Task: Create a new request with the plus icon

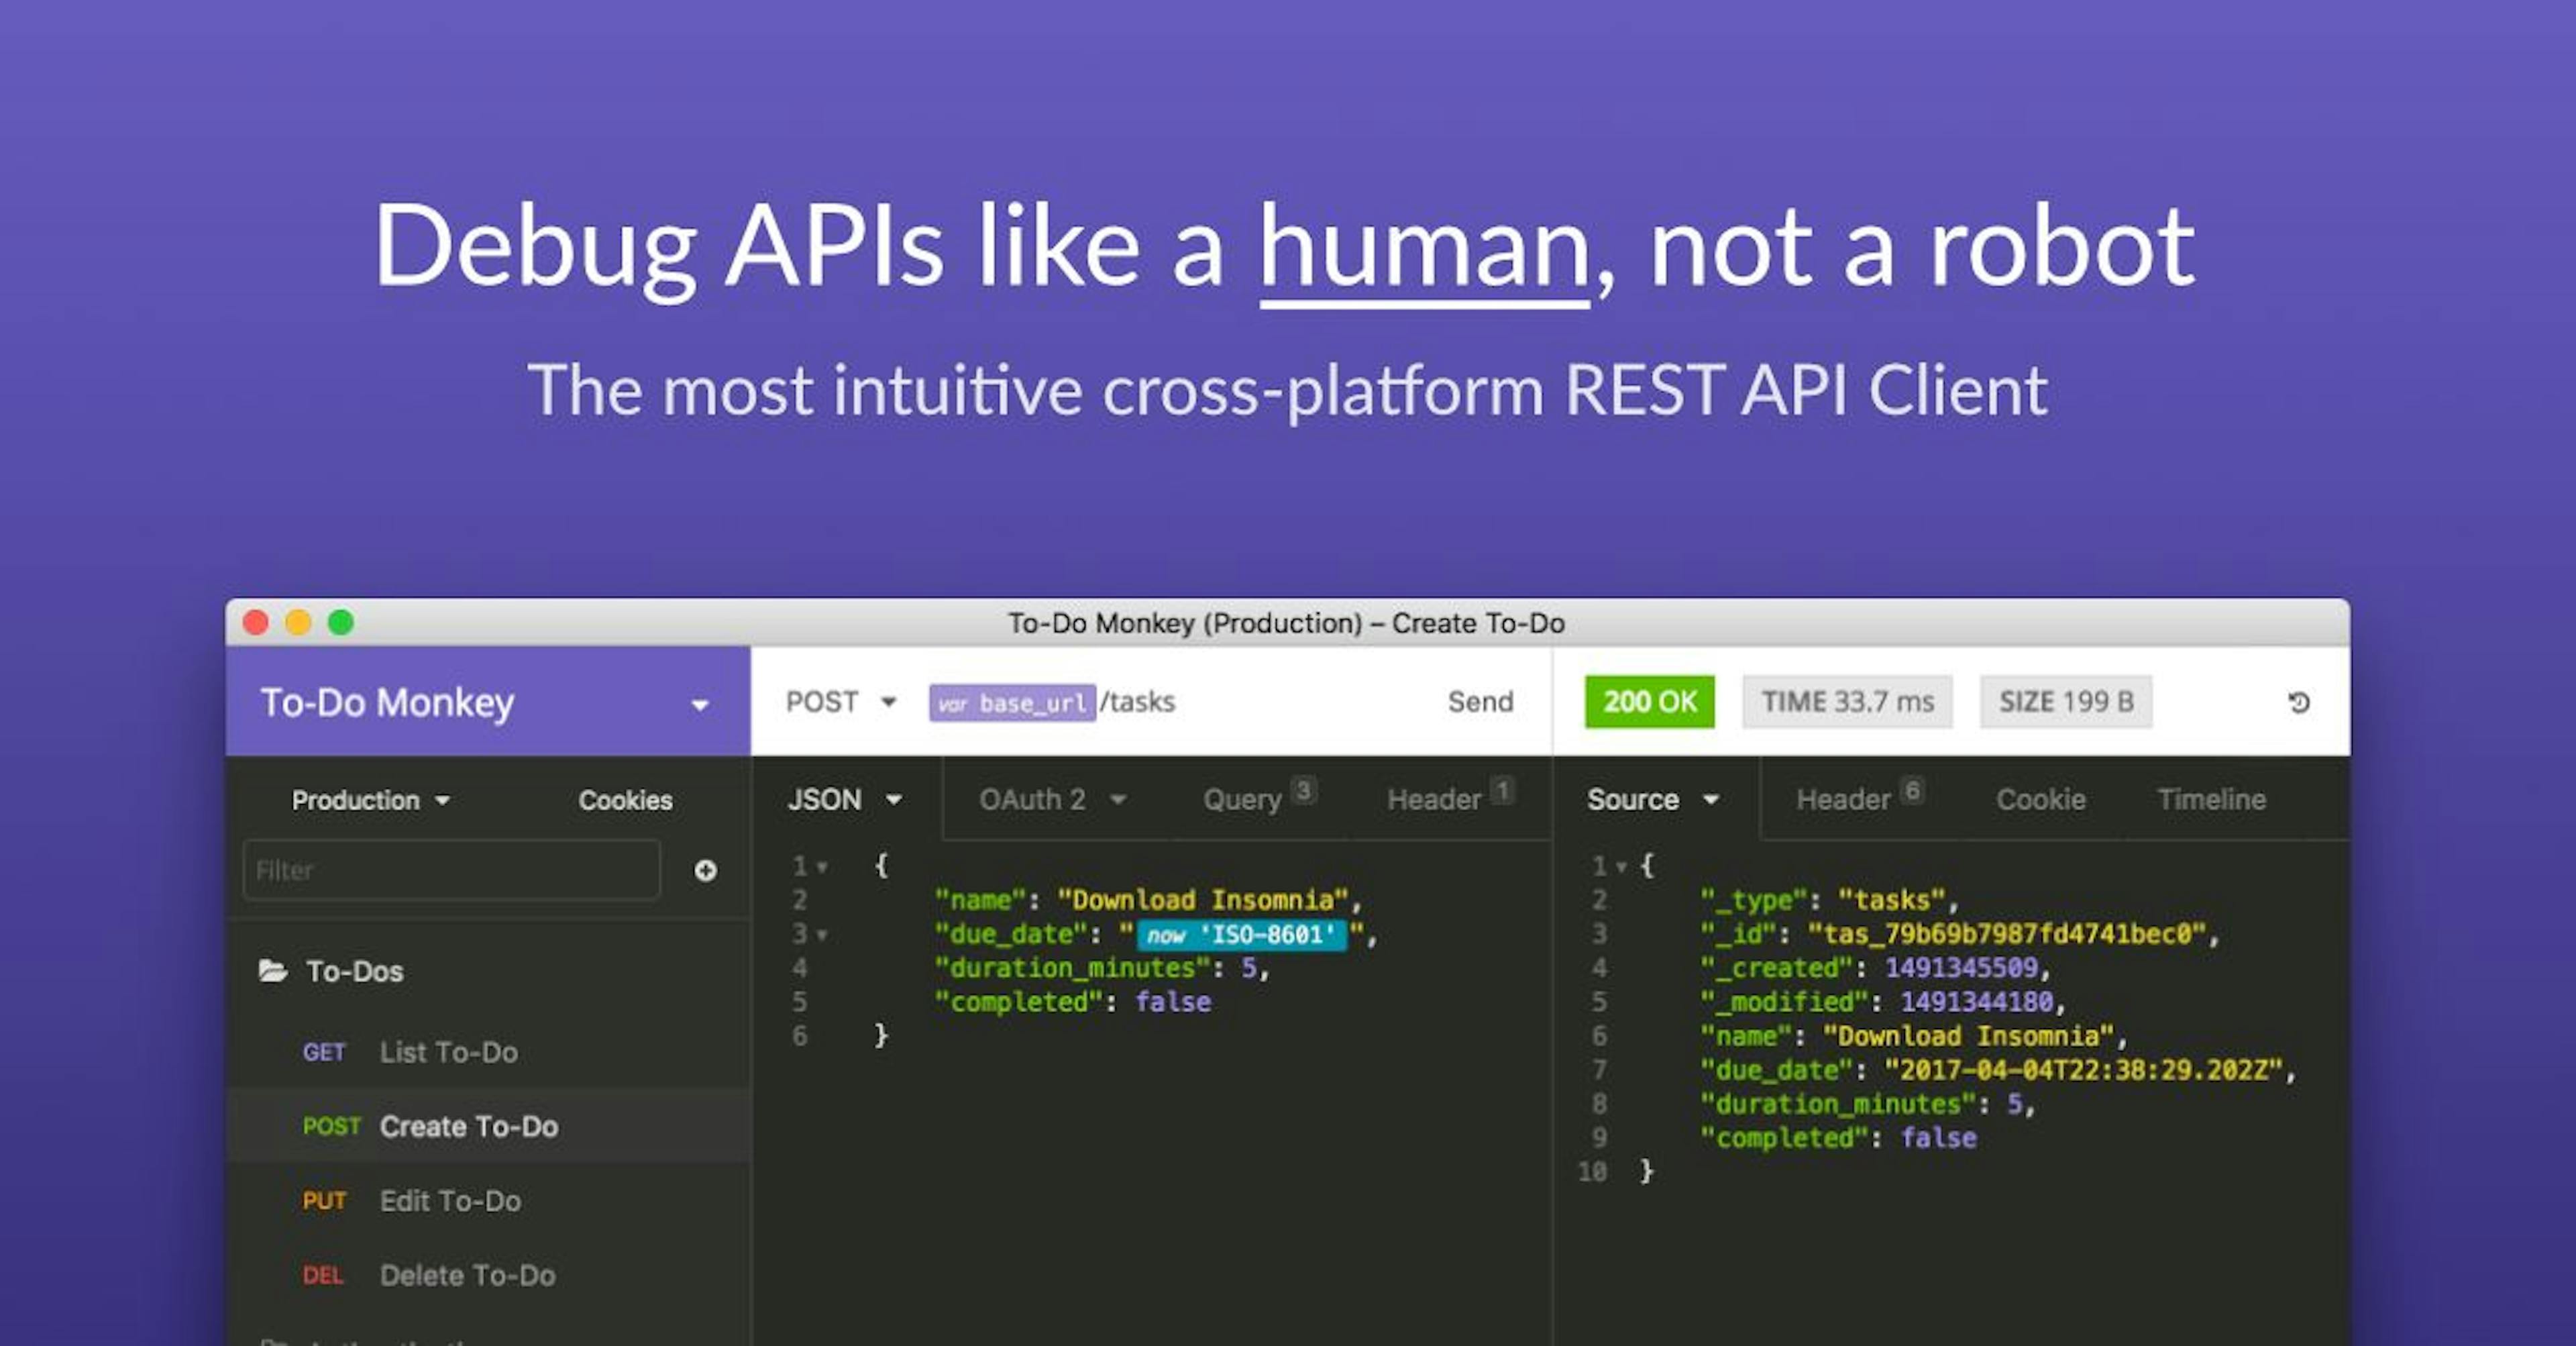Action: click(706, 870)
